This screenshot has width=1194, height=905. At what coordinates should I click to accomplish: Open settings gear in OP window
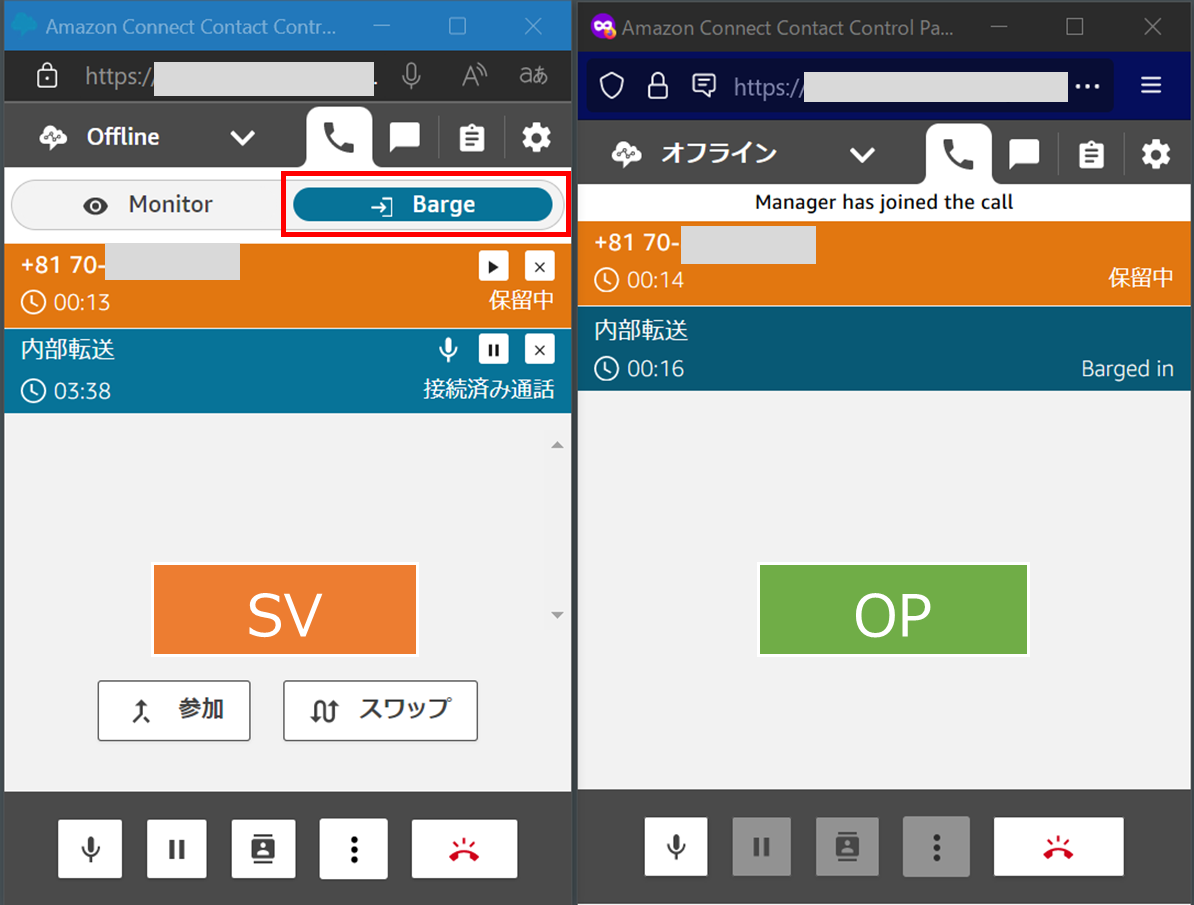[x=1156, y=155]
